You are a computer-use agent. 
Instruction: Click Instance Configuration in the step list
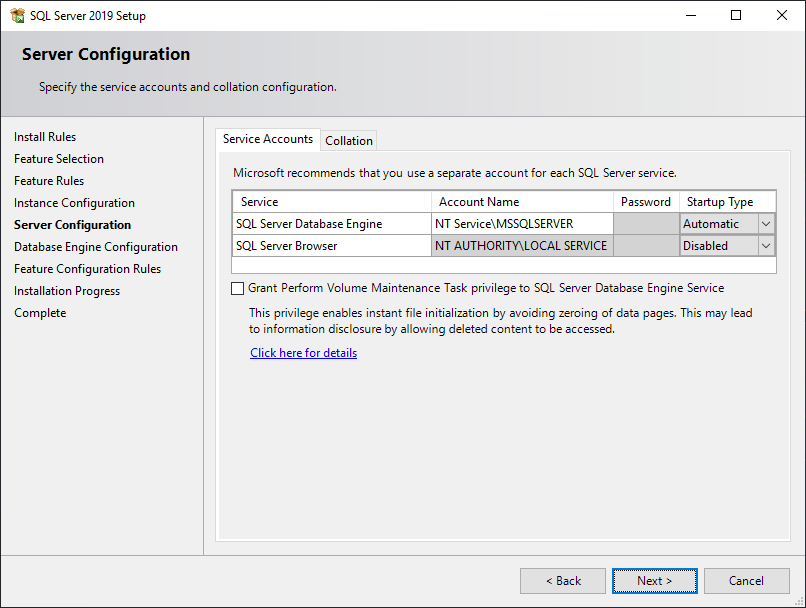75,204
